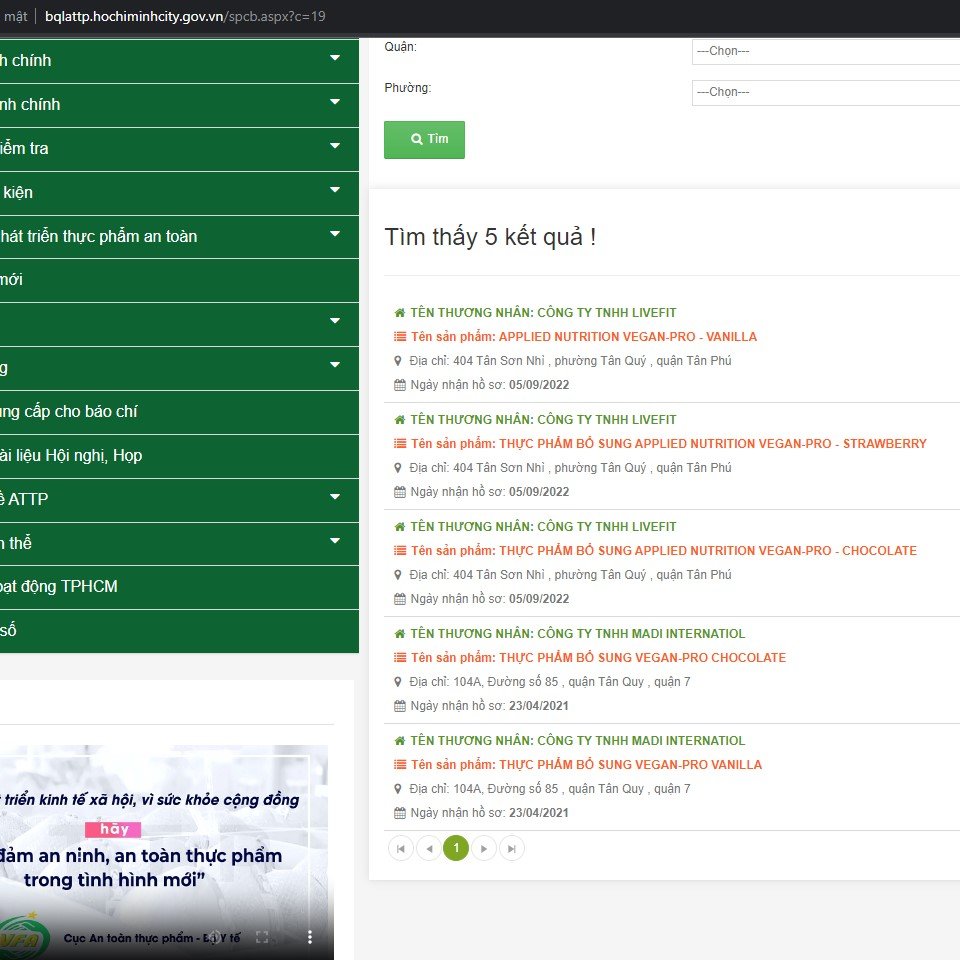Viewport: 960px width, 960px height.
Task: Open 'ài liệu Hội nghị, Họp' menu item
Action: pyautogui.click(x=179, y=456)
